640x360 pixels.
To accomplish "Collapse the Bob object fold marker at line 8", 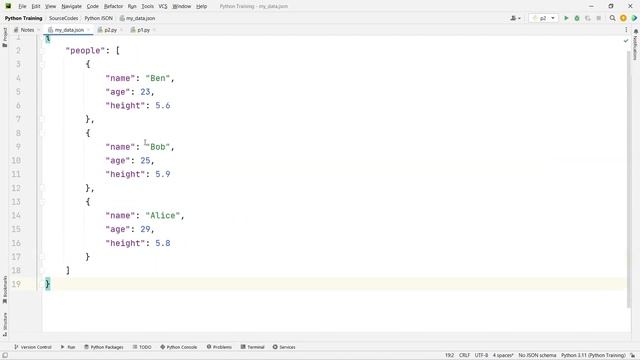I will tap(42, 133).
